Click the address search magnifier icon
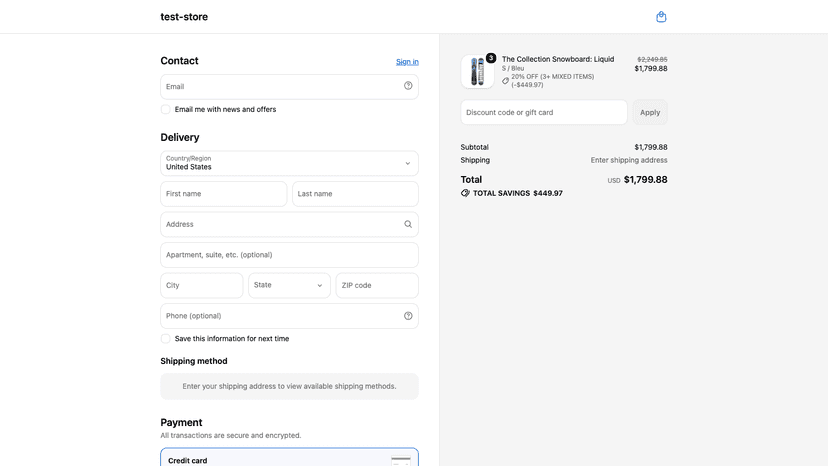The width and height of the screenshot is (828, 466). tap(408, 224)
